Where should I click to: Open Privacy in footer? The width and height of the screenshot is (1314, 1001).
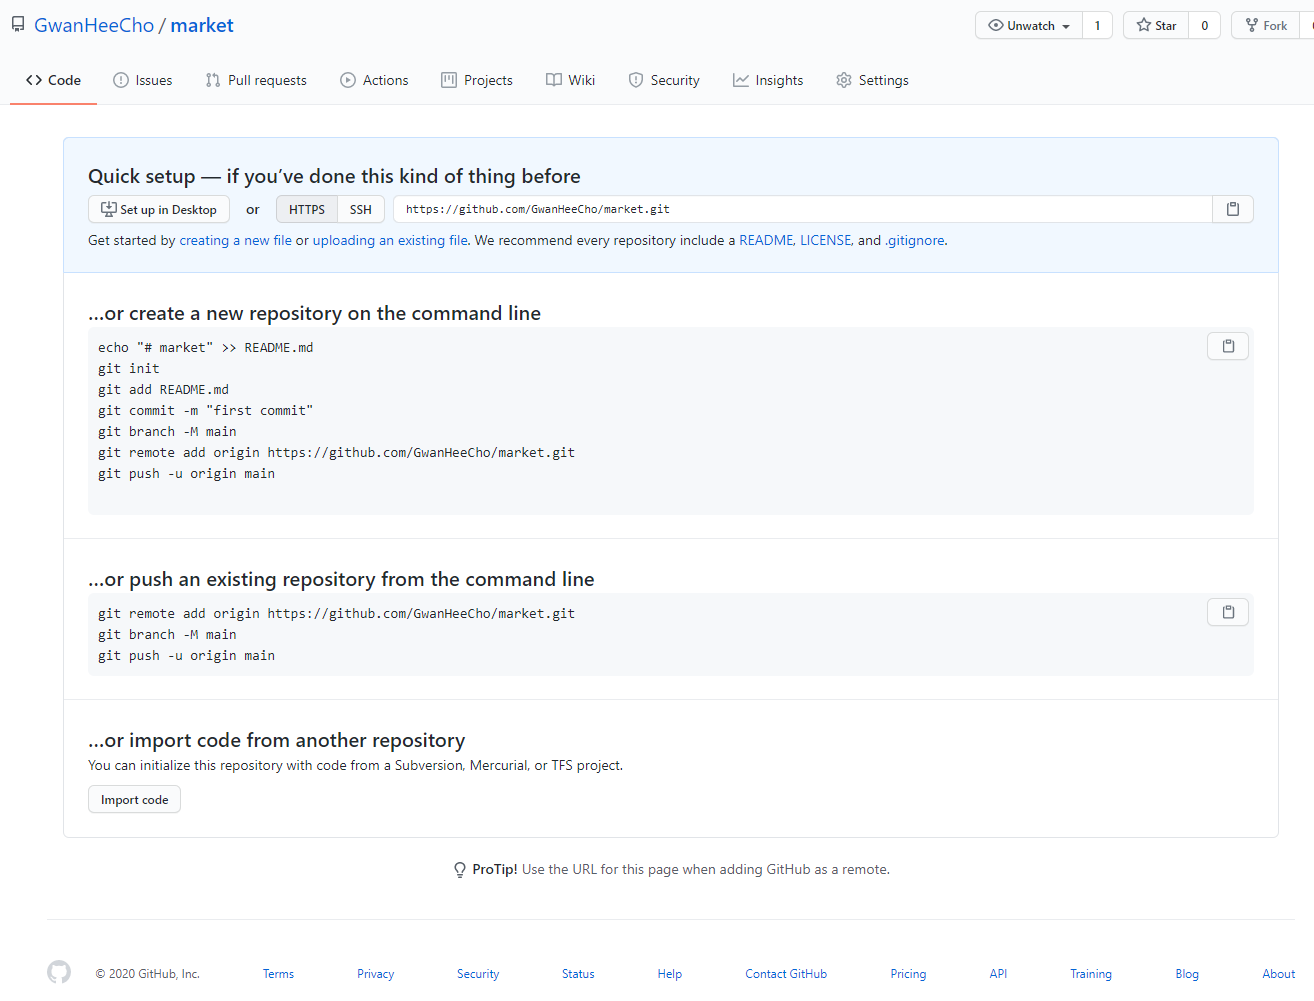[376, 973]
